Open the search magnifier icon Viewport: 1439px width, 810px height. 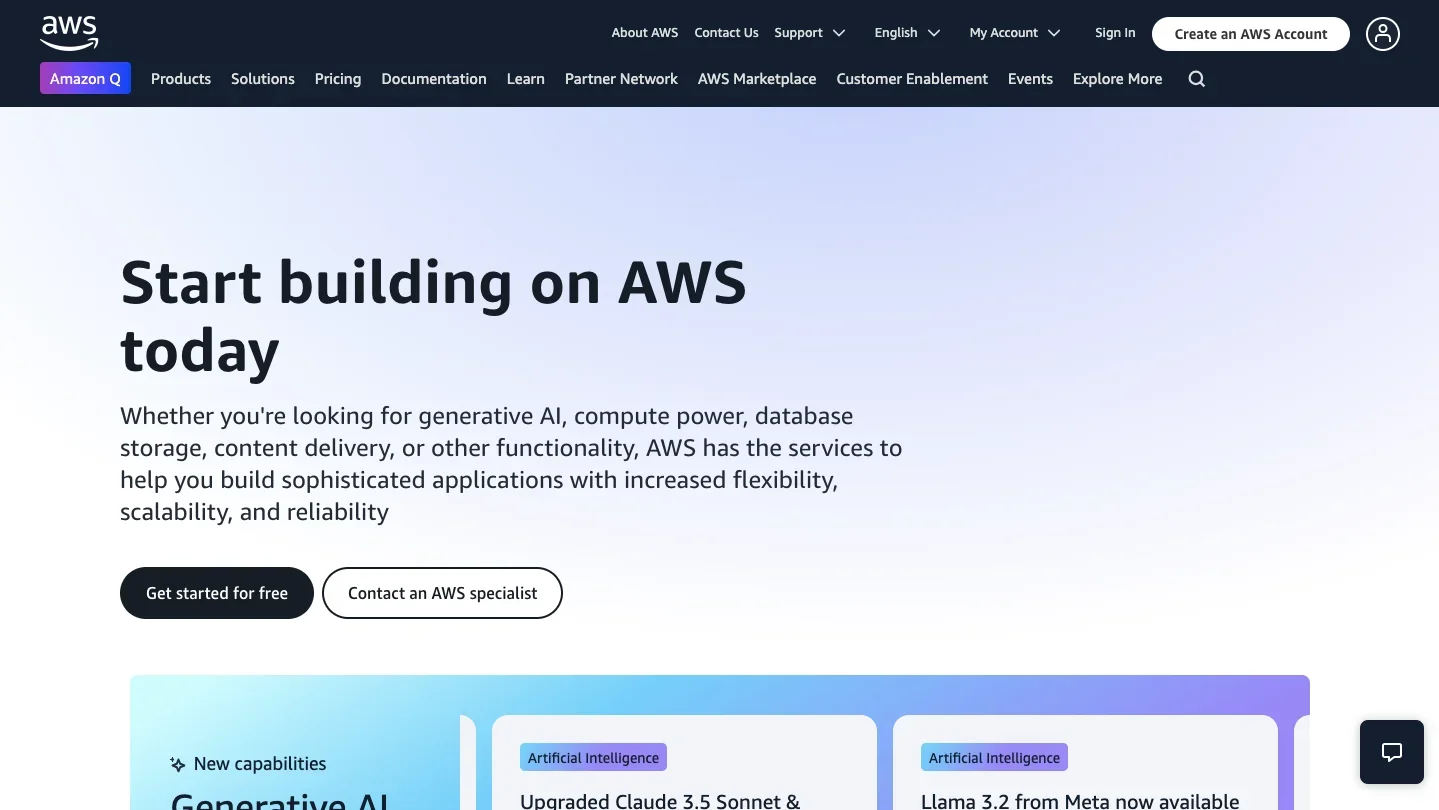point(1196,79)
